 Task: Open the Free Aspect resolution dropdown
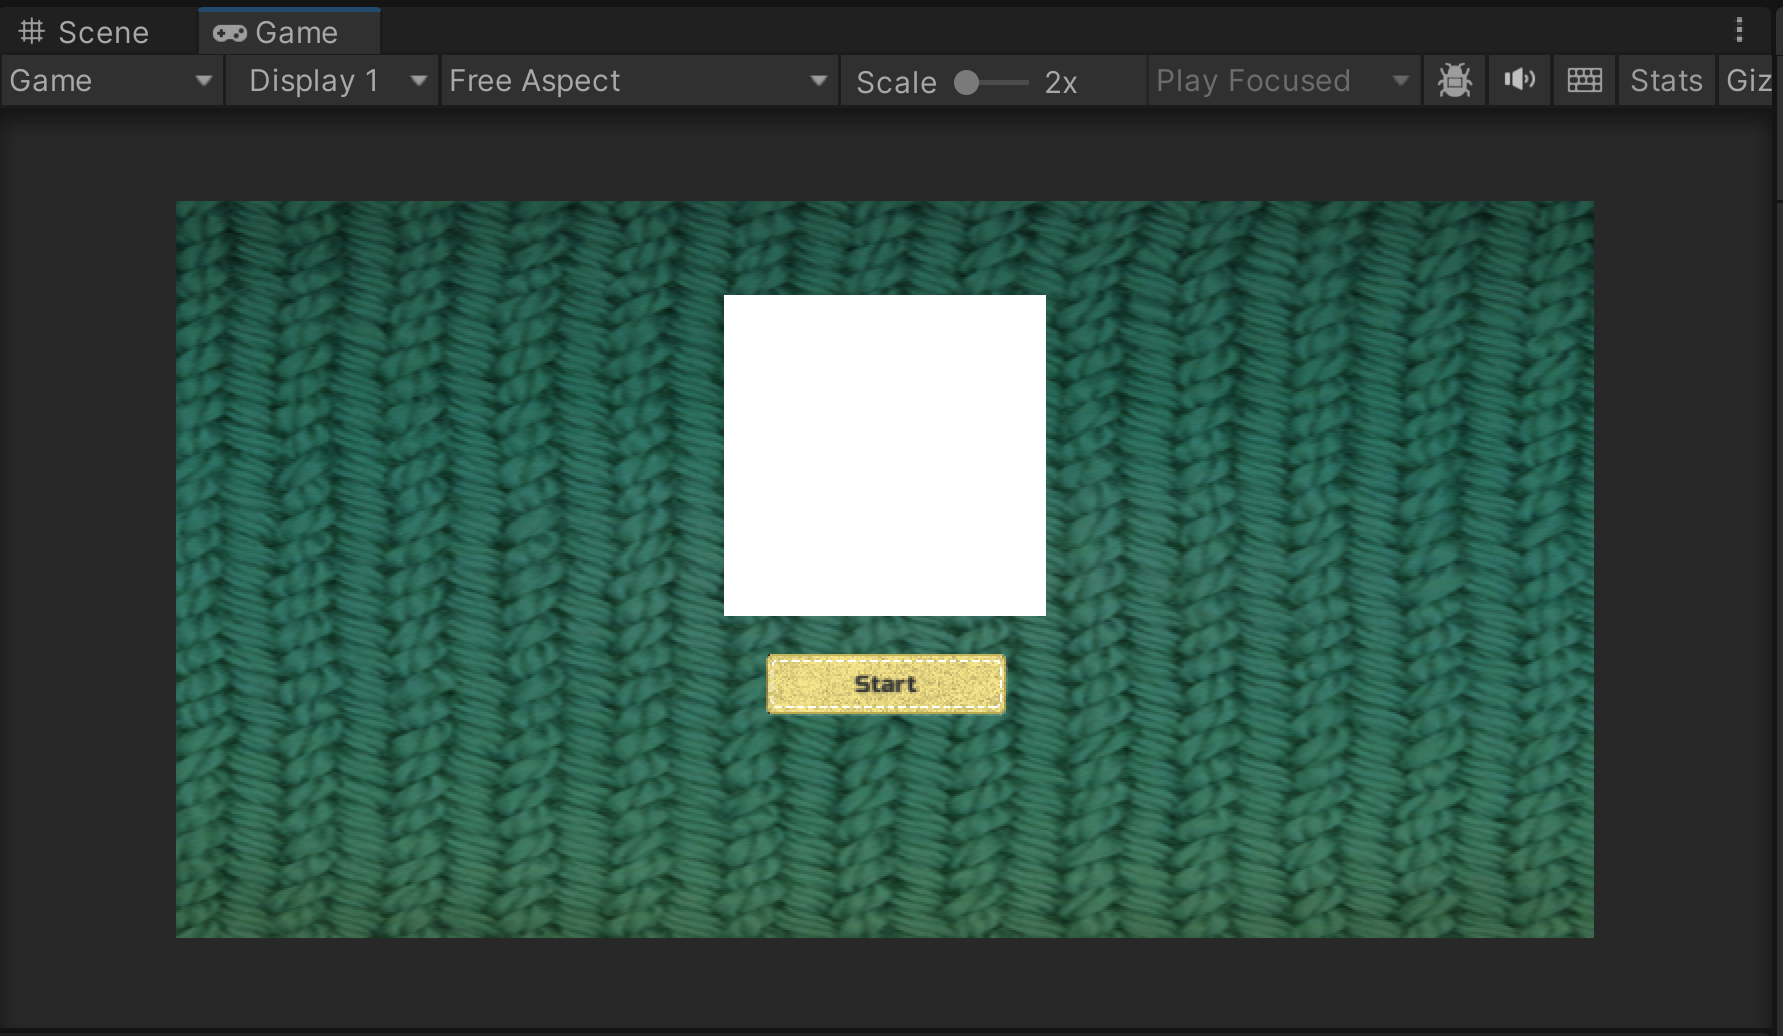pyautogui.click(x=638, y=81)
